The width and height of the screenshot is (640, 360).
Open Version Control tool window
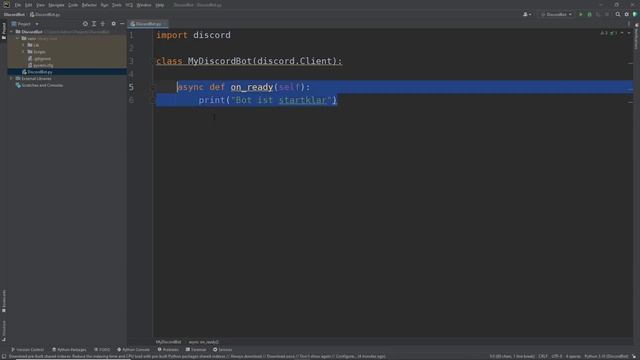pyautogui.click(x=27, y=350)
